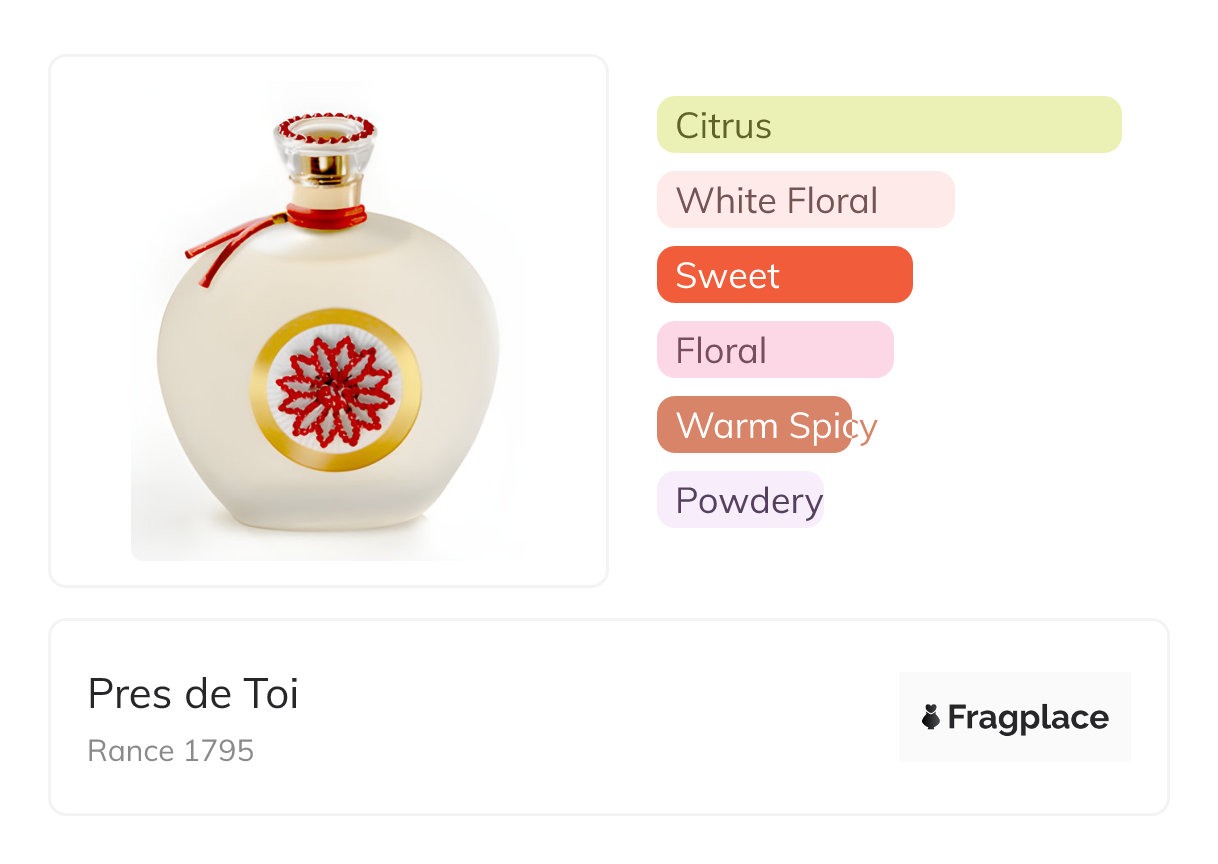
Task: Click the red flower emblem on the bottle
Action: 335,390
